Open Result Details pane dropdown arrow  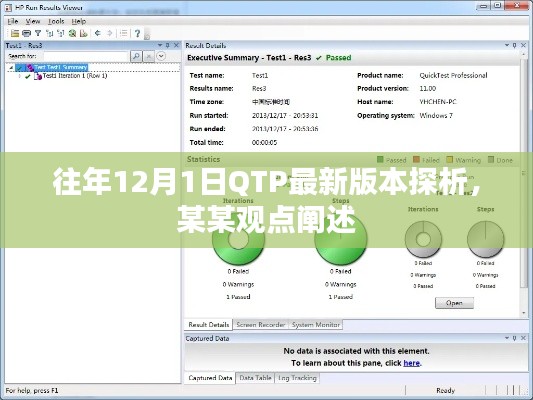[507, 45]
